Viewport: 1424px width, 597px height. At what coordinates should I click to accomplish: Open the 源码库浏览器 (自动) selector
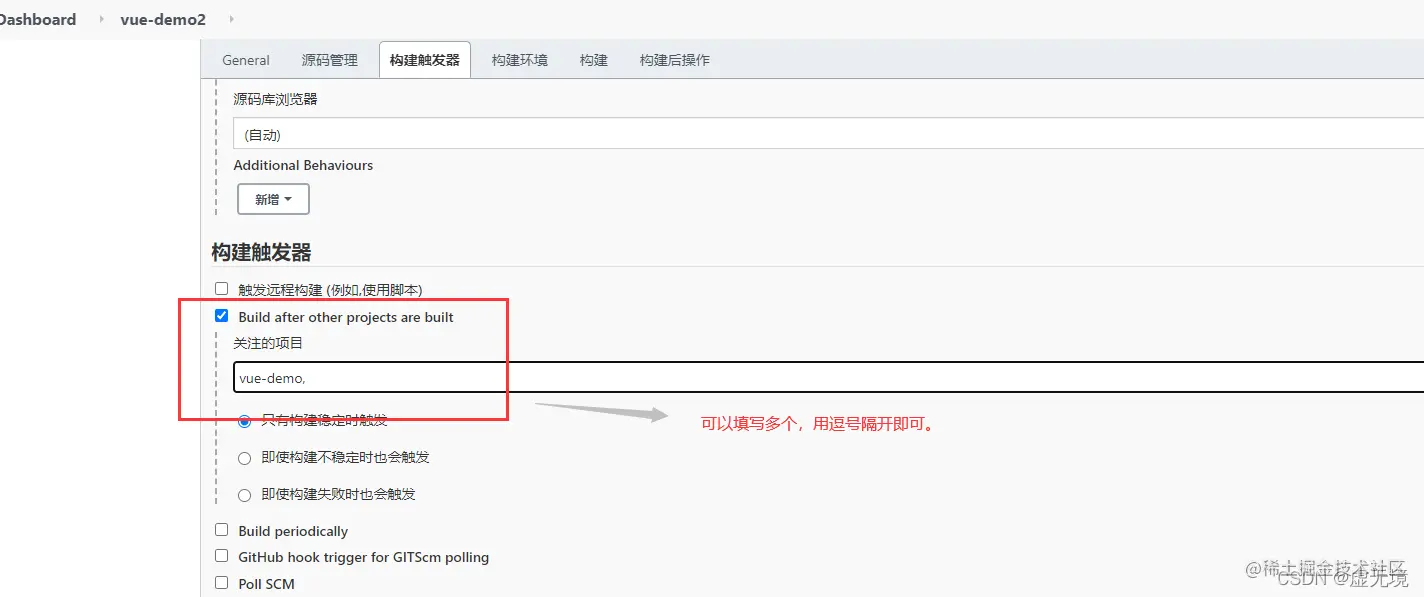700,132
